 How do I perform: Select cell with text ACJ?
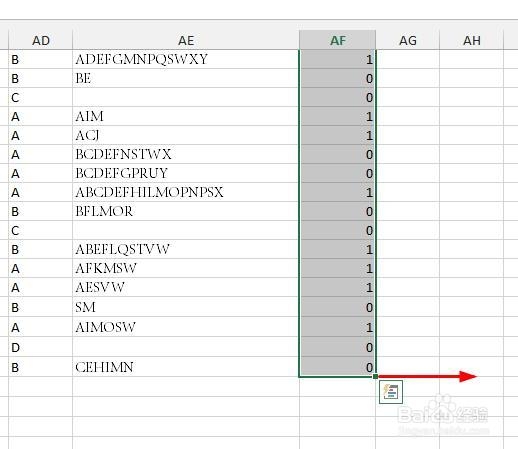(186, 135)
